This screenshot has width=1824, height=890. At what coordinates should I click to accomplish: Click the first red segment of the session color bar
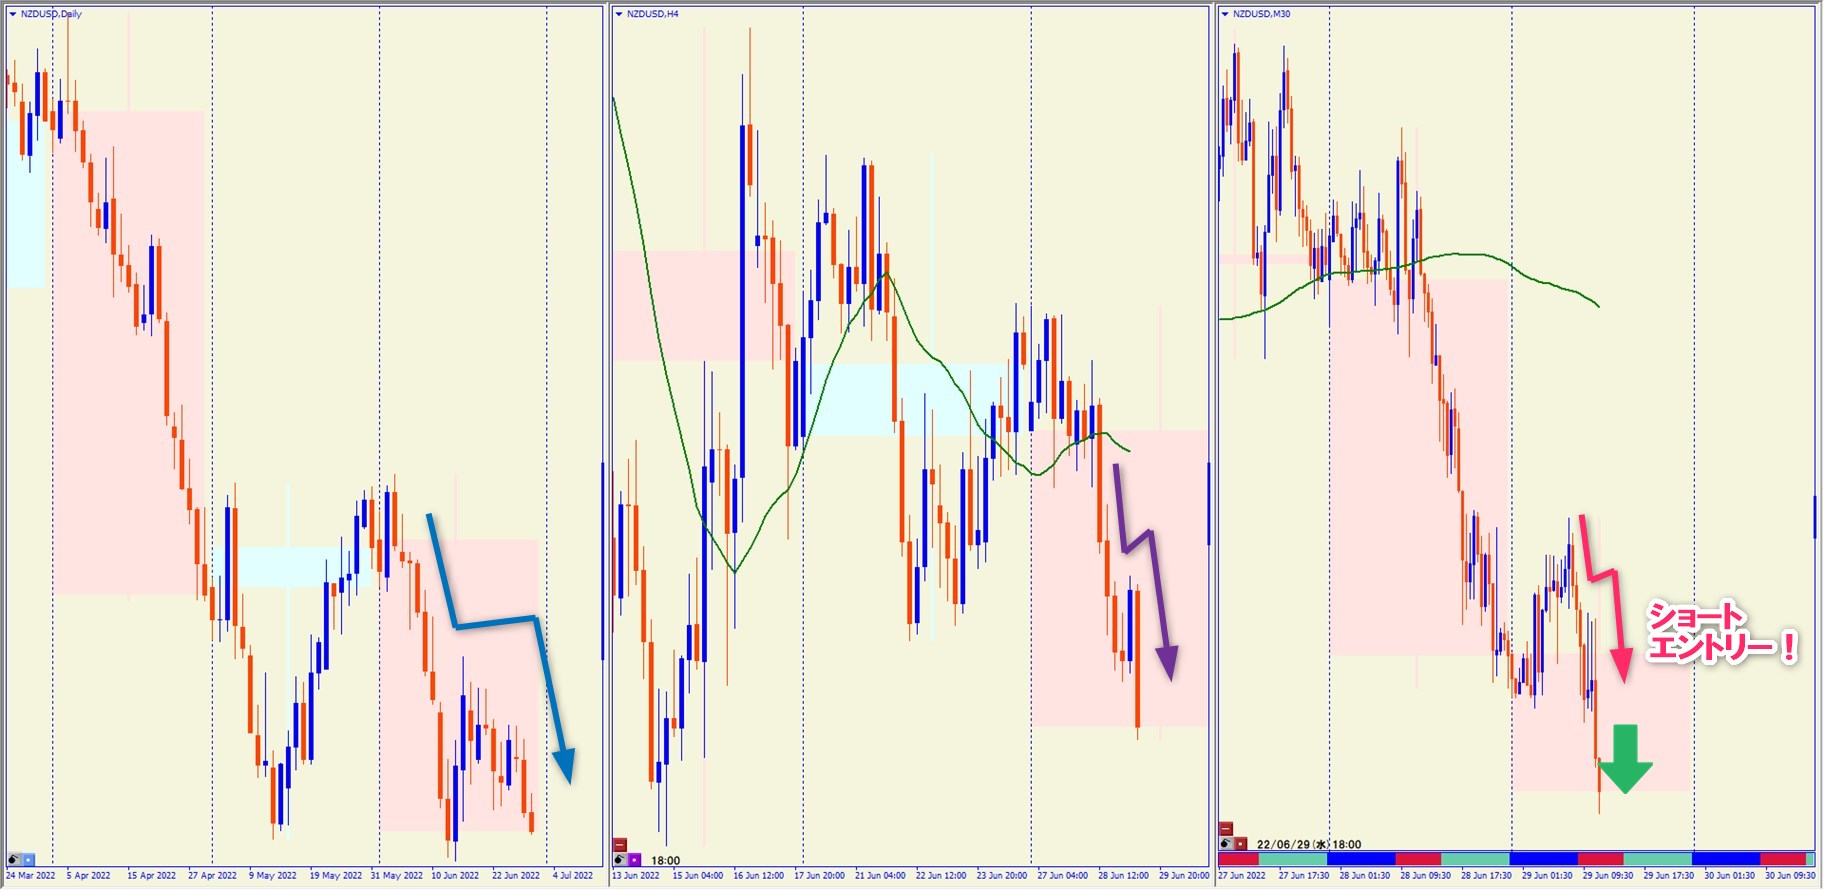point(1238,859)
